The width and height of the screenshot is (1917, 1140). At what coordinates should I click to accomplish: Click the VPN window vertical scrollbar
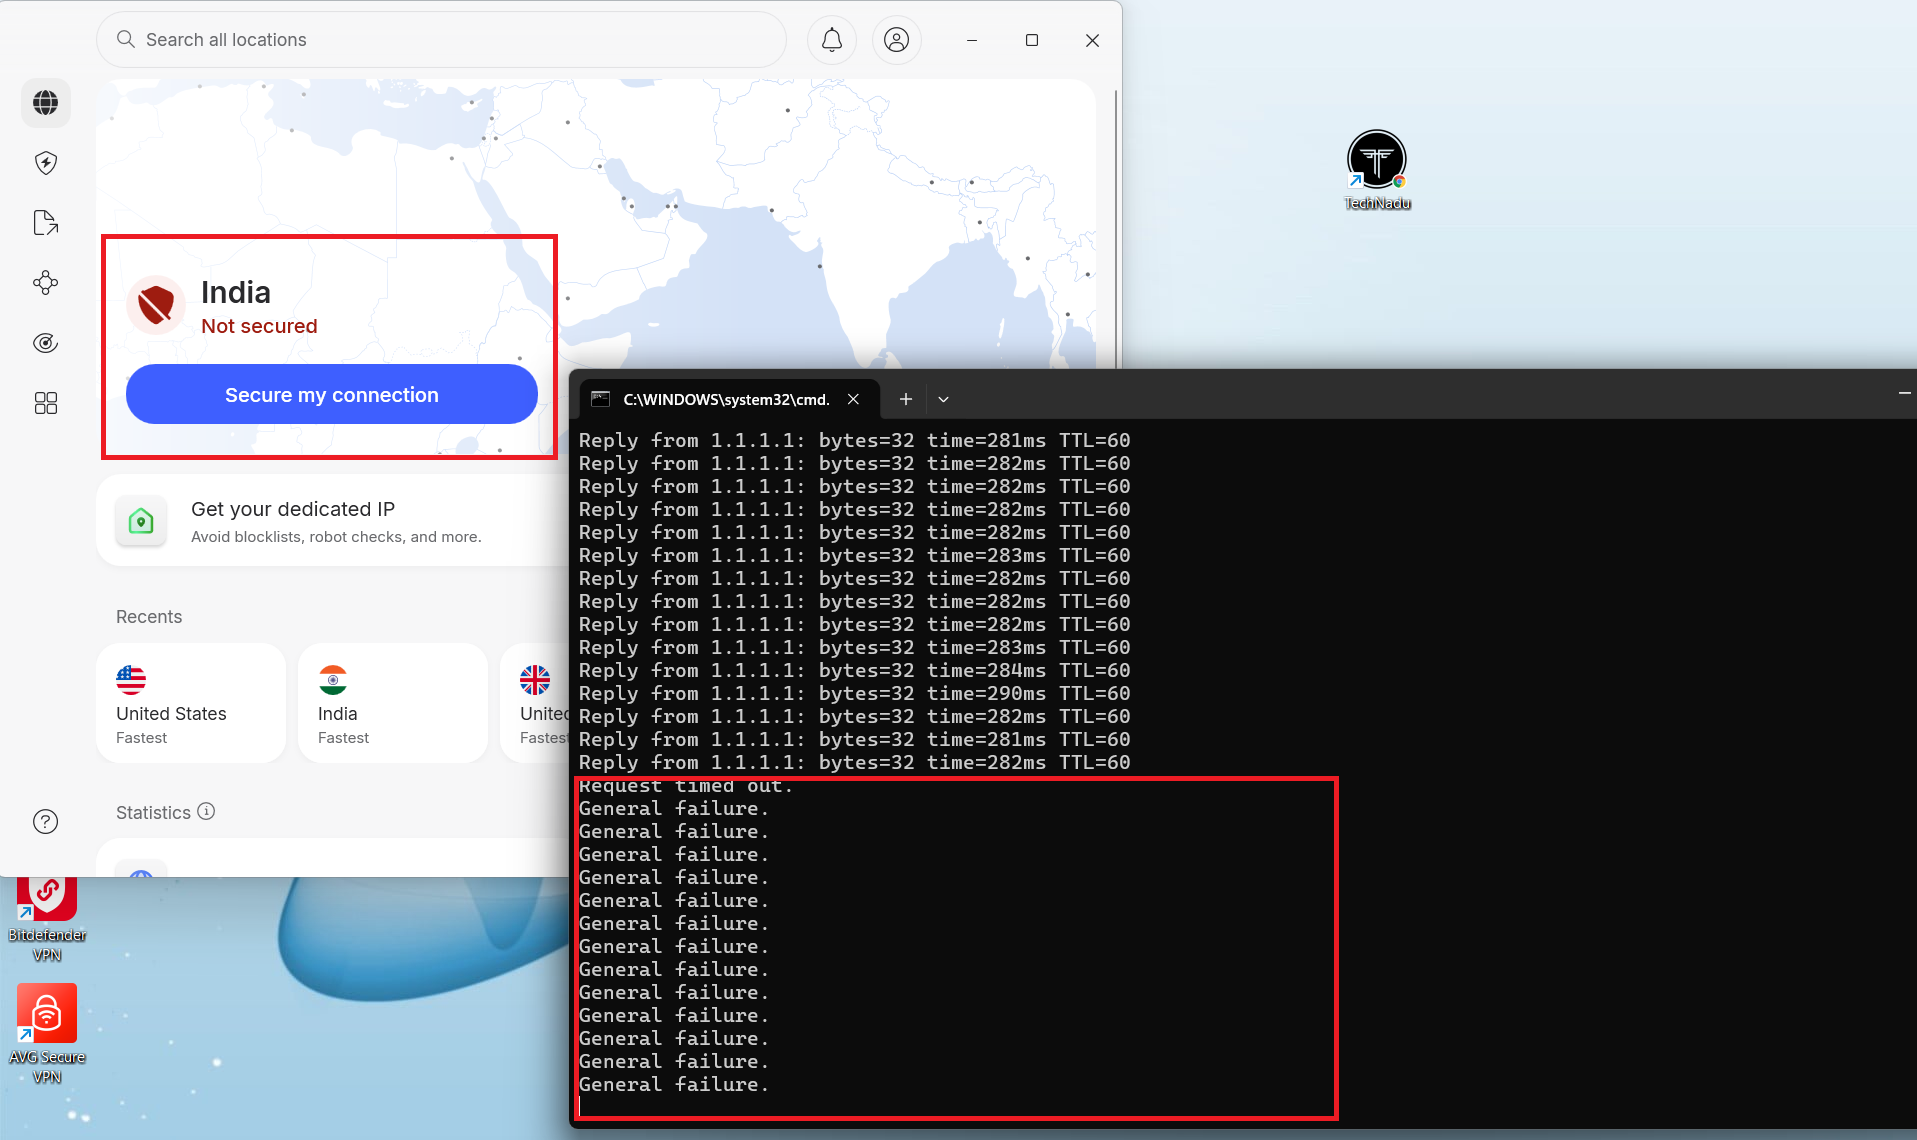tap(1115, 228)
